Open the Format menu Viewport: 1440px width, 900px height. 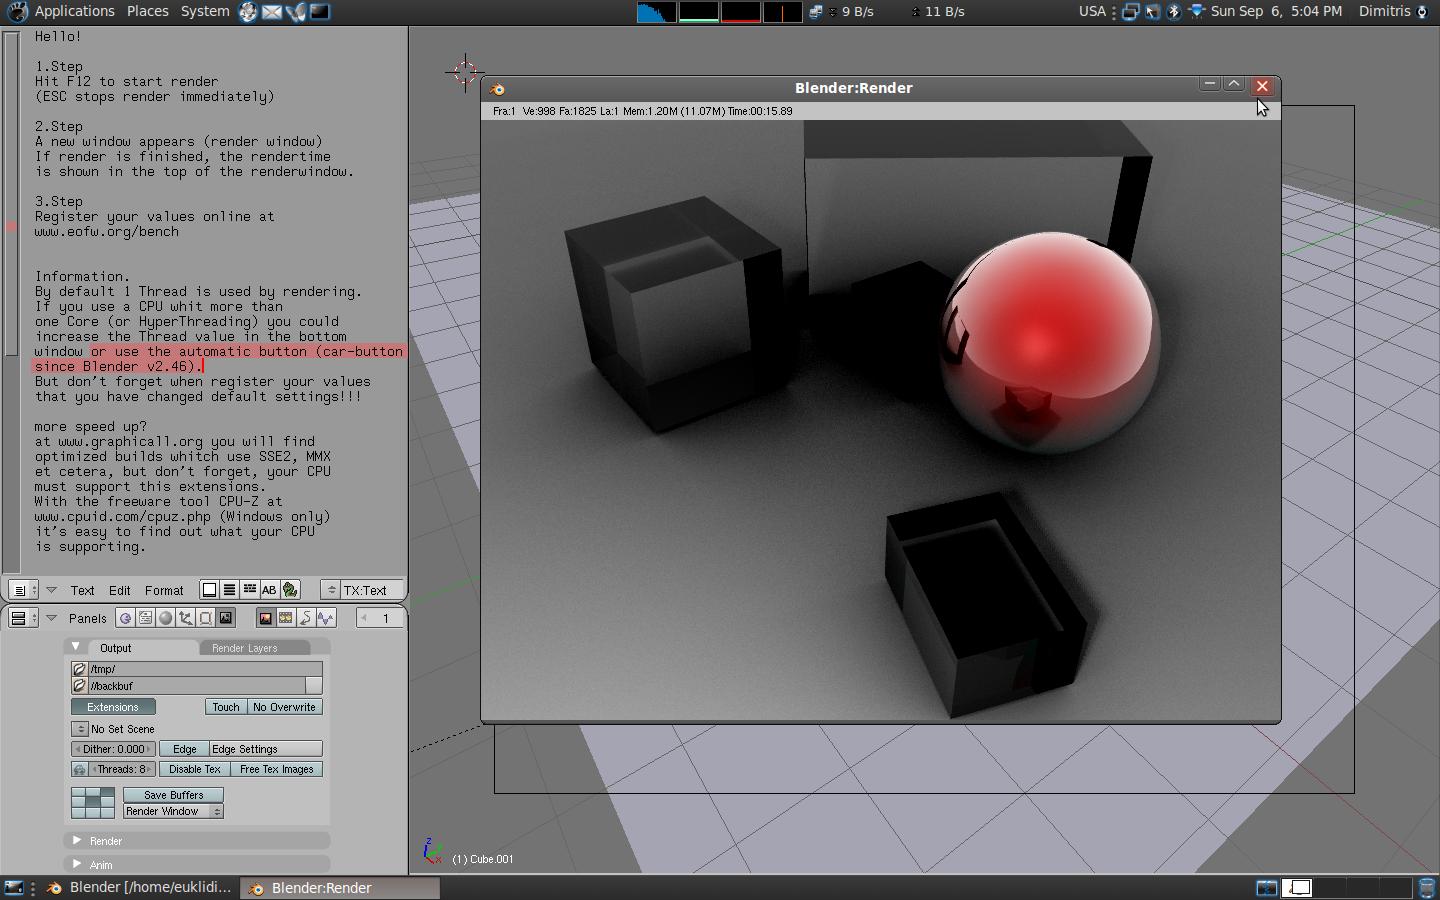[164, 590]
